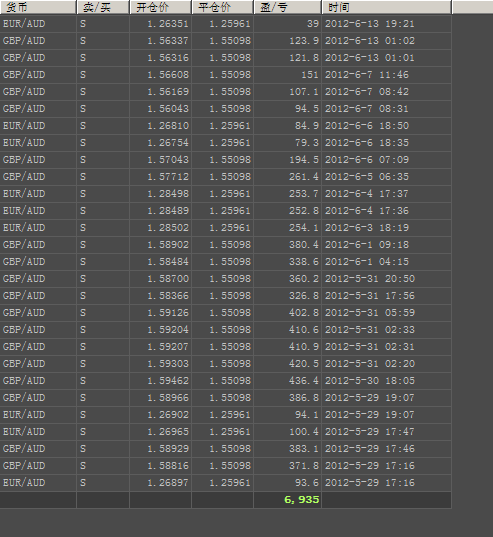Select time 2012-6-7 08:31
This screenshot has width=493, height=537.
(367, 109)
